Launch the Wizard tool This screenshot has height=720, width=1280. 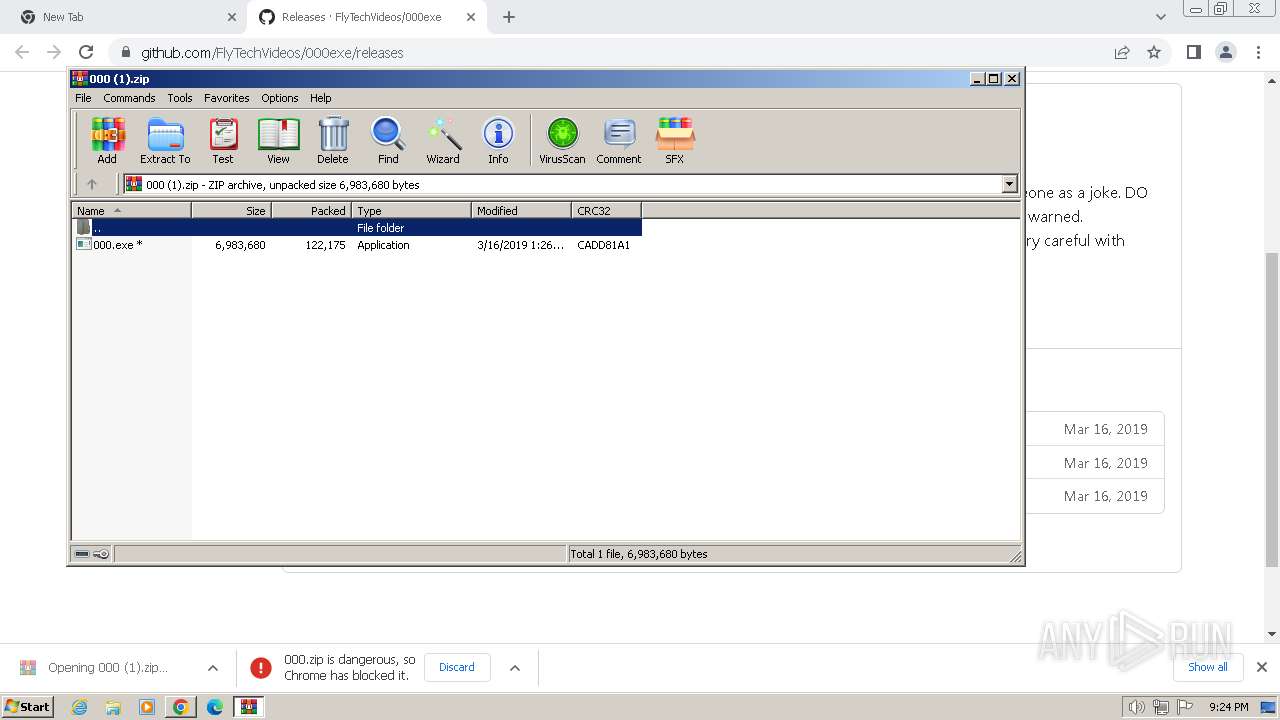tap(443, 140)
